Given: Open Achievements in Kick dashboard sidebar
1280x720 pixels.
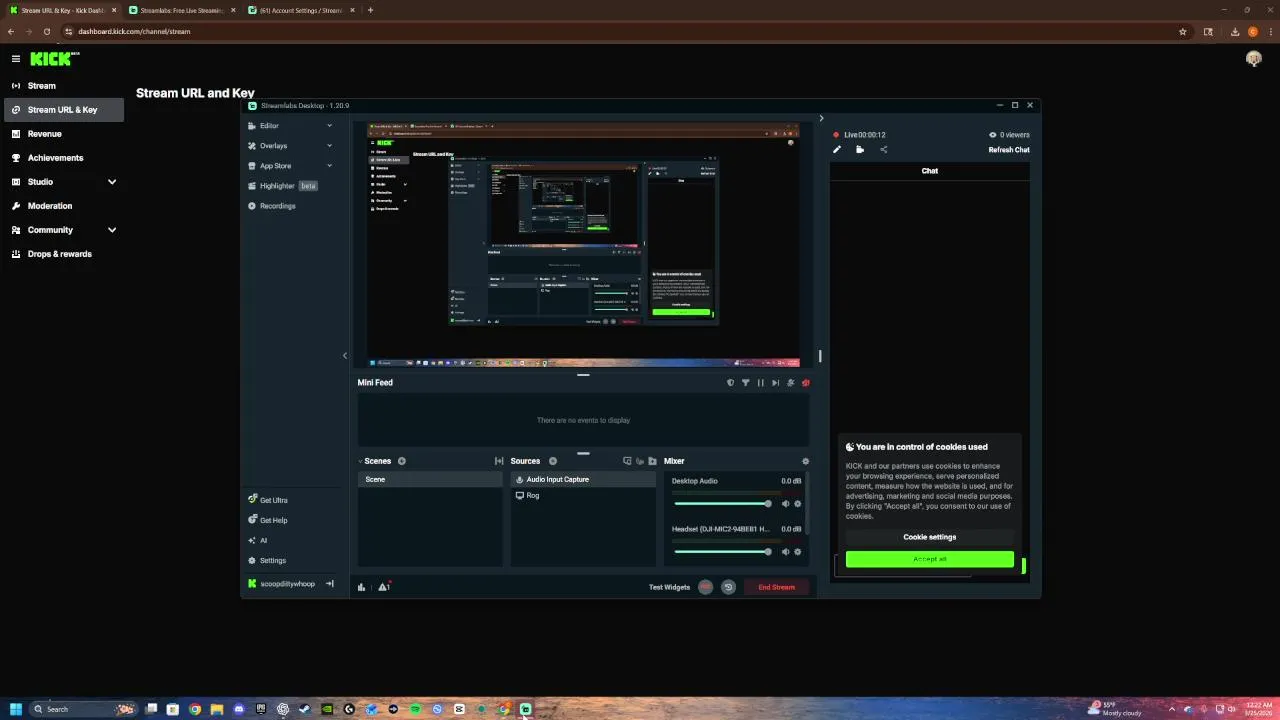Looking at the screenshot, I should (x=63, y=158).
